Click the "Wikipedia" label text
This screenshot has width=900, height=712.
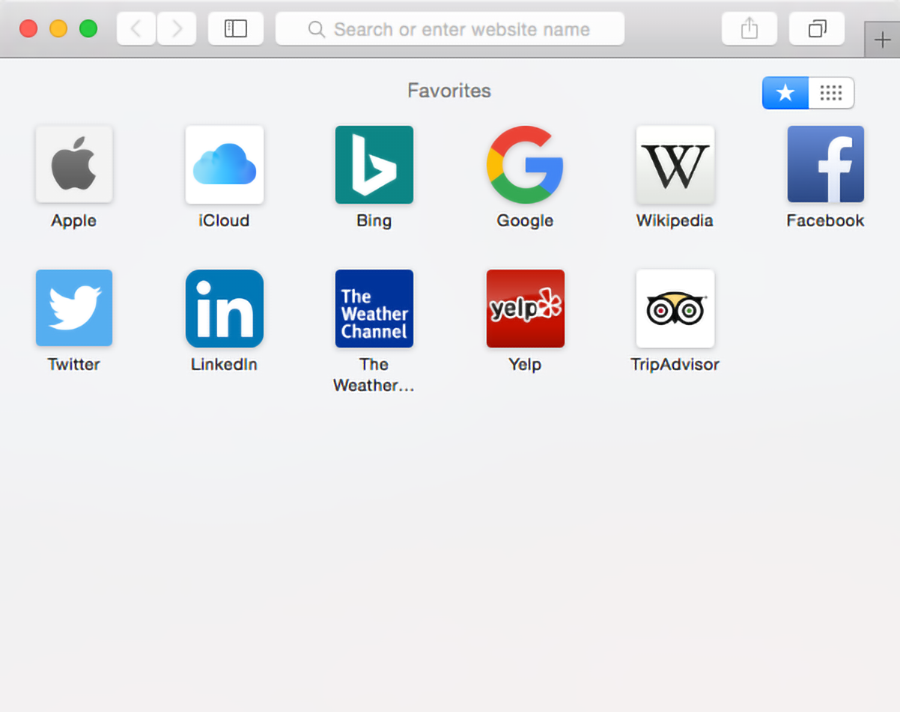(x=675, y=221)
